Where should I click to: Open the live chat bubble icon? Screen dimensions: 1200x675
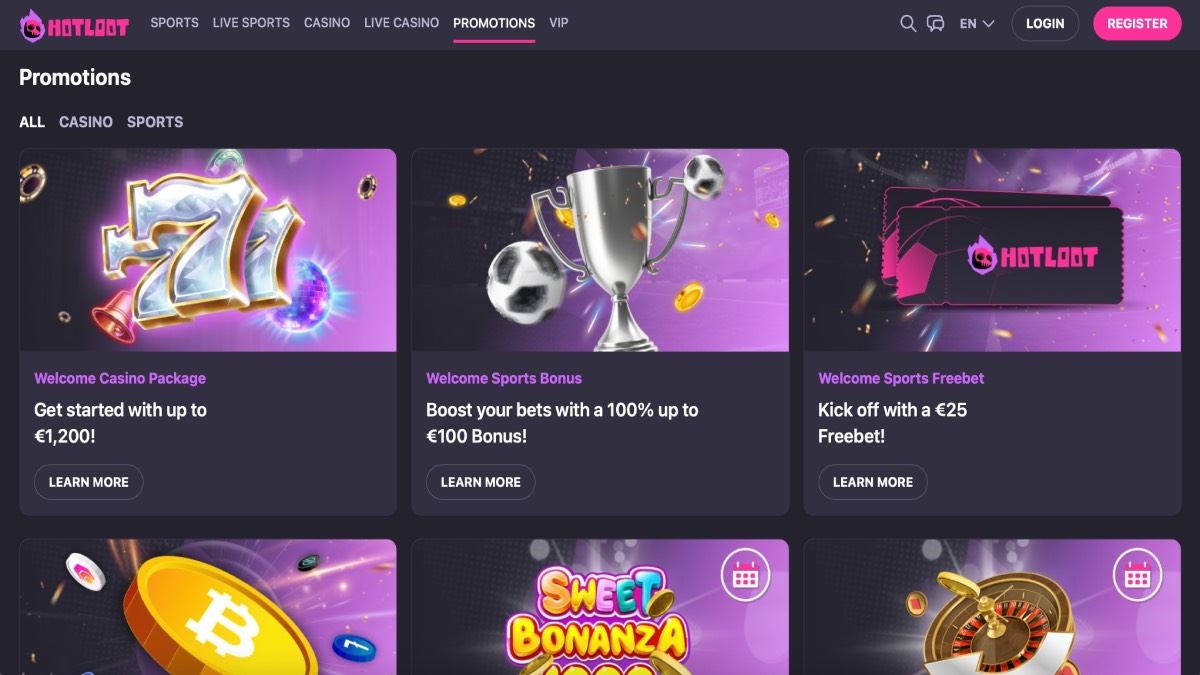click(x=936, y=23)
